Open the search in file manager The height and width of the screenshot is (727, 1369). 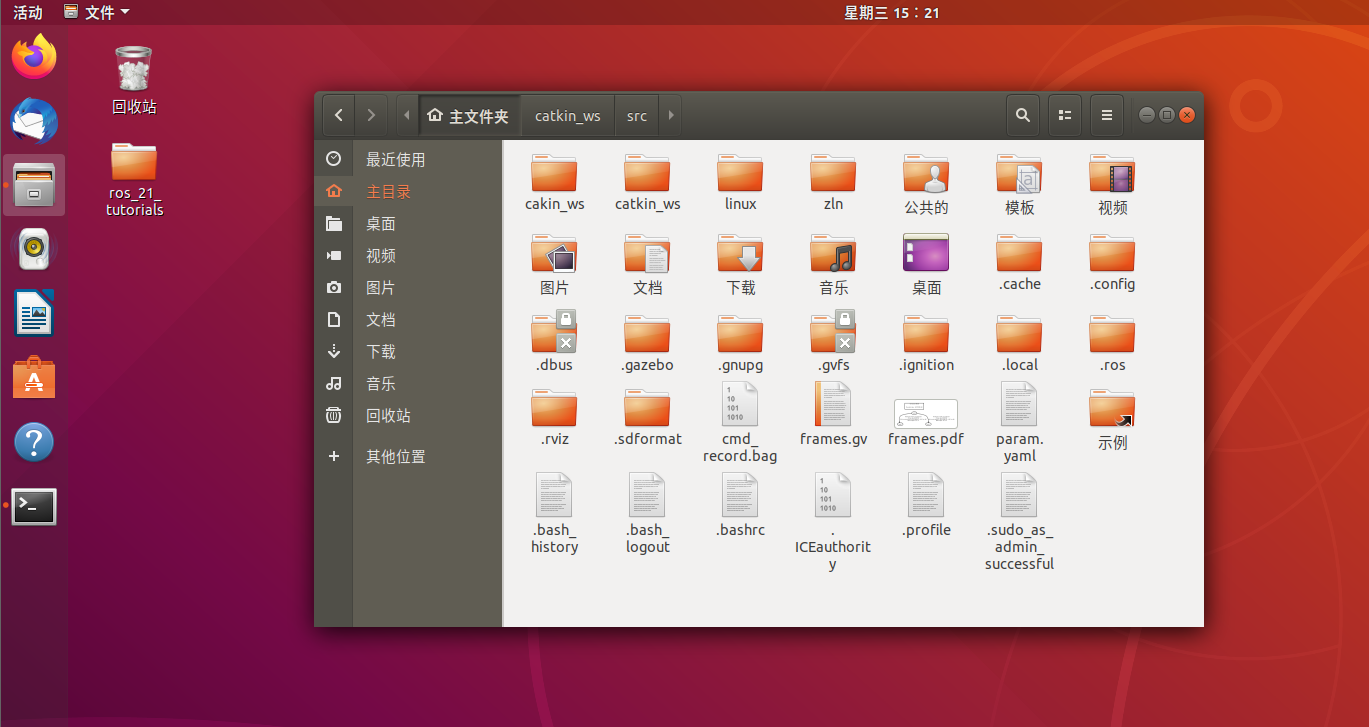click(x=1022, y=115)
